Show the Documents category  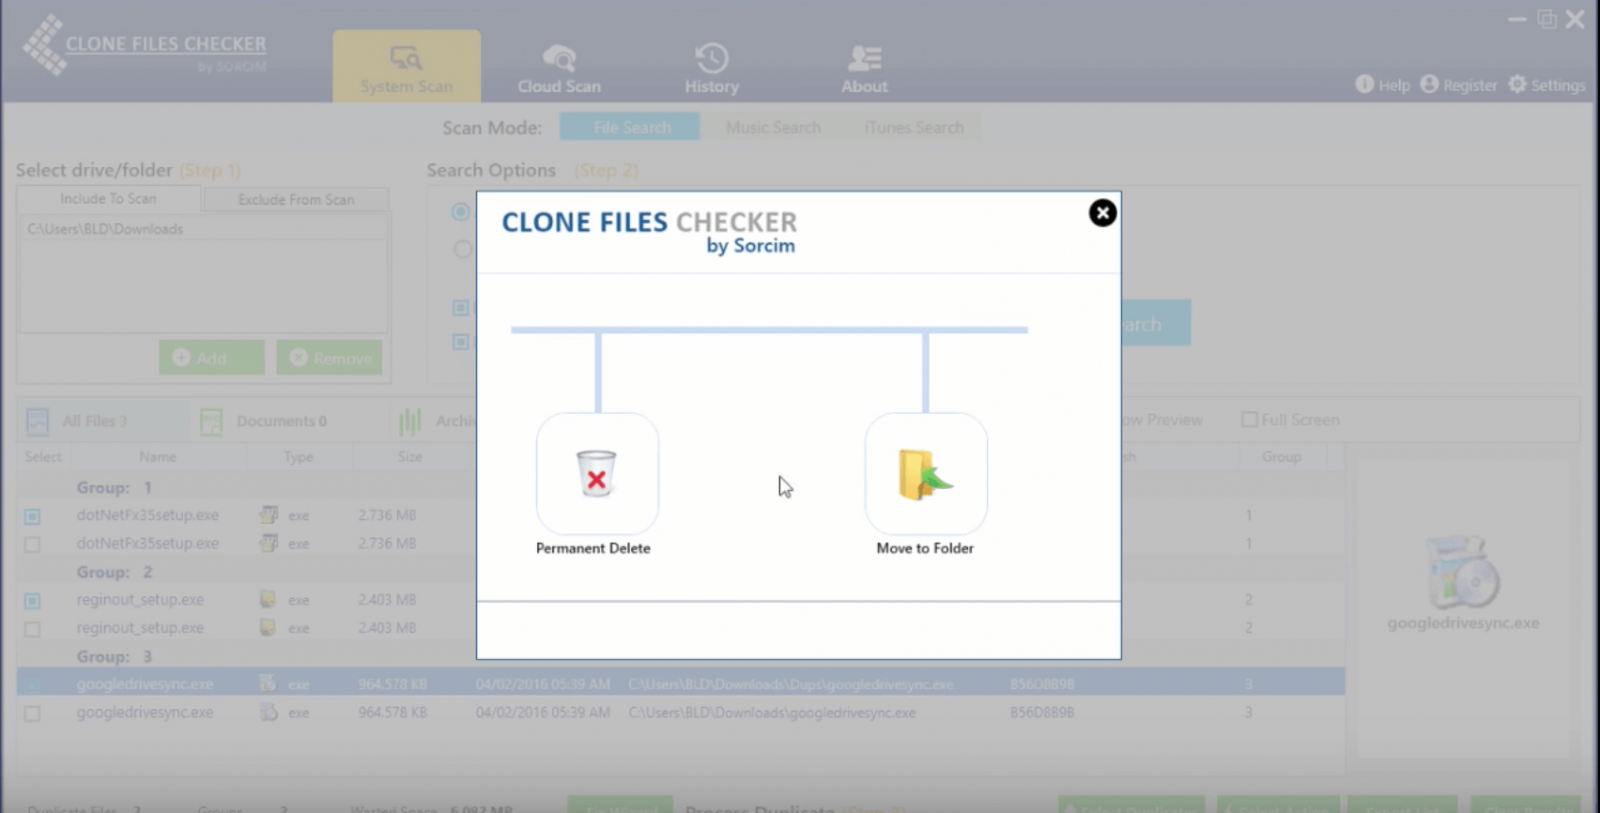pos(264,421)
